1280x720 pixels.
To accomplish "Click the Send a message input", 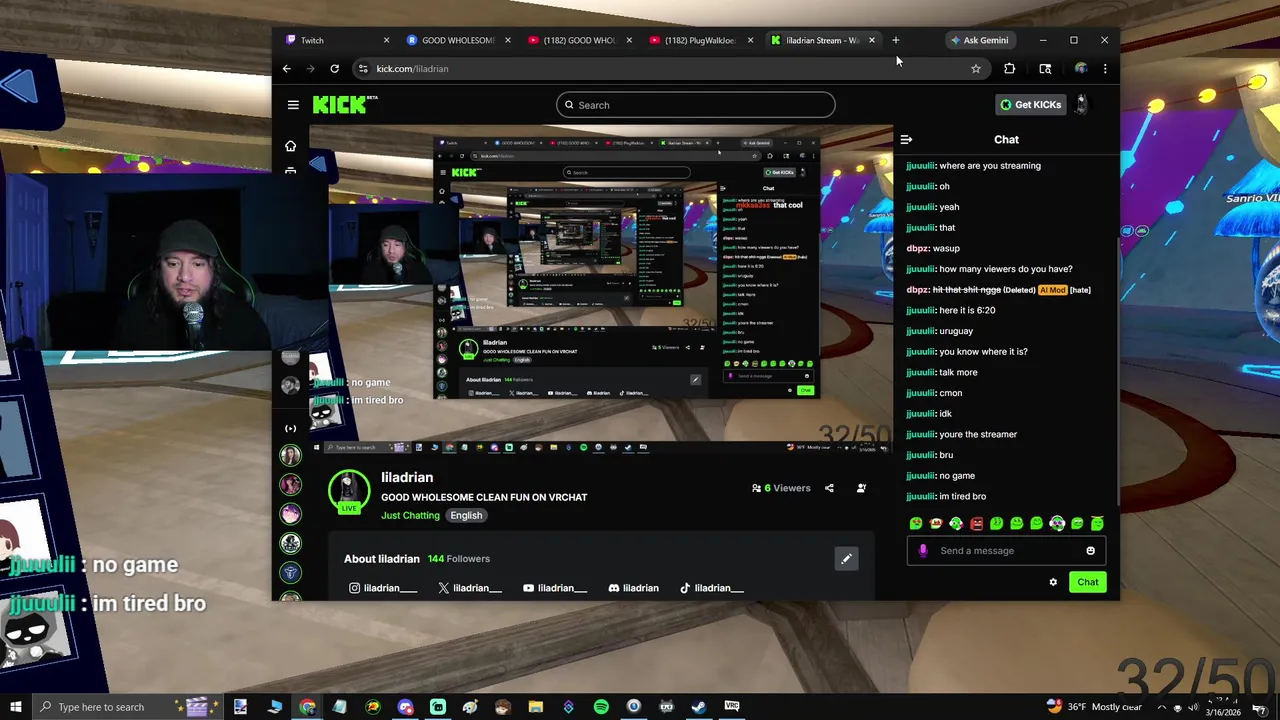I will pos(1005,551).
